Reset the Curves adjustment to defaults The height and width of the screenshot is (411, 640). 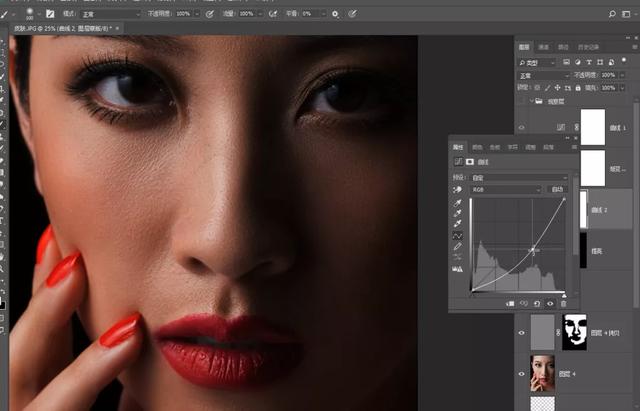coord(537,304)
